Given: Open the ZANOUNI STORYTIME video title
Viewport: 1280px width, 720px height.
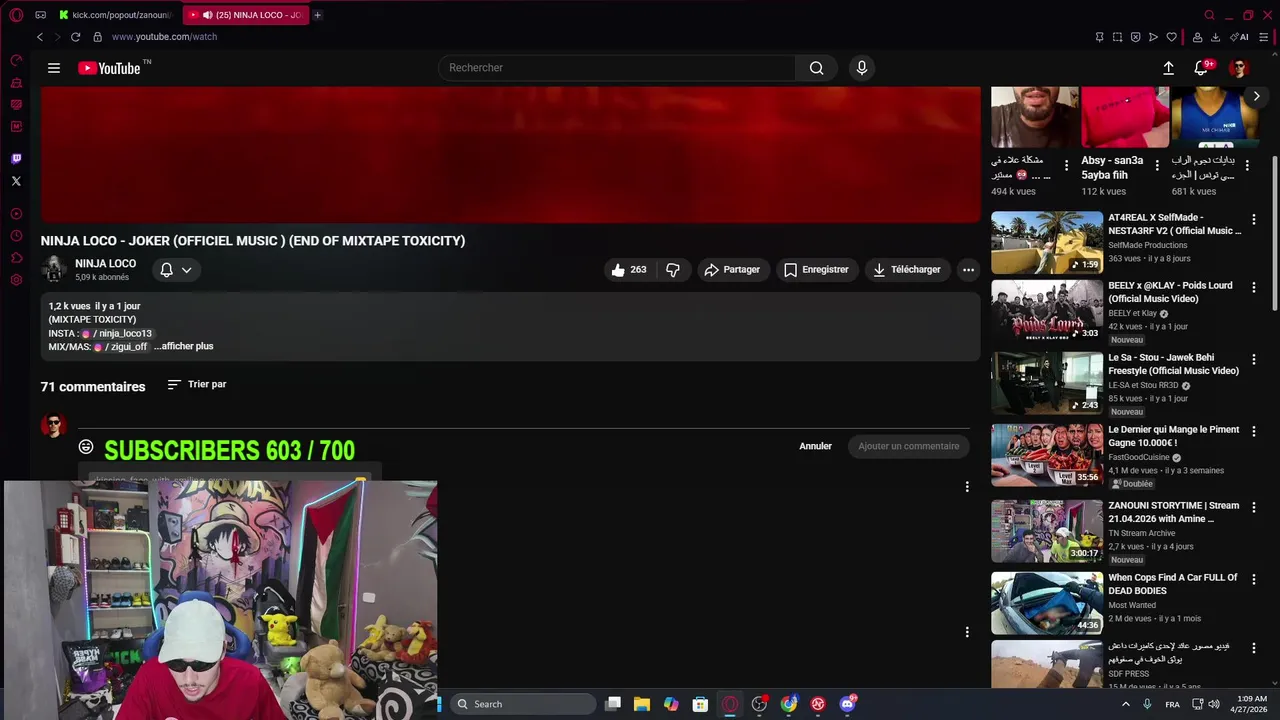Looking at the screenshot, I should (x=1173, y=512).
